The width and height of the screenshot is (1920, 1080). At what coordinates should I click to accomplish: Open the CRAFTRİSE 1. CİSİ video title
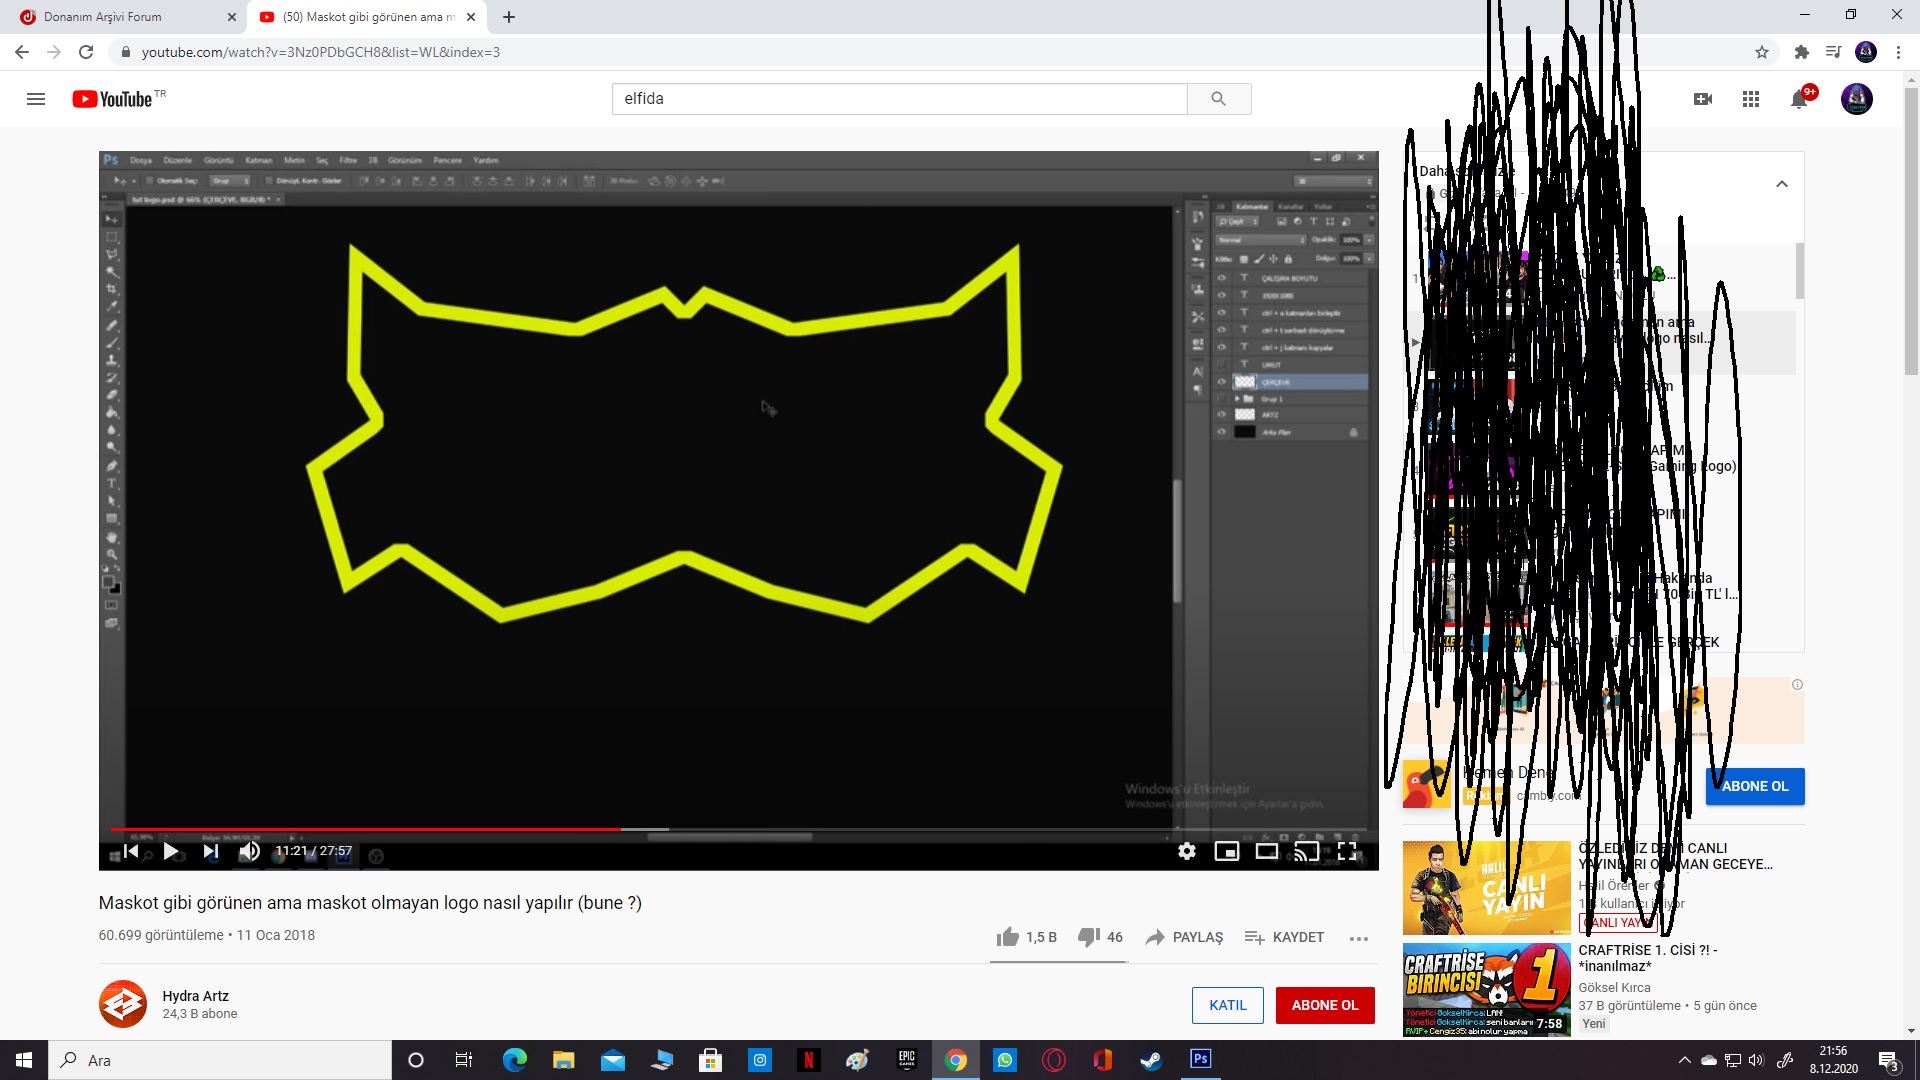click(x=1648, y=958)
